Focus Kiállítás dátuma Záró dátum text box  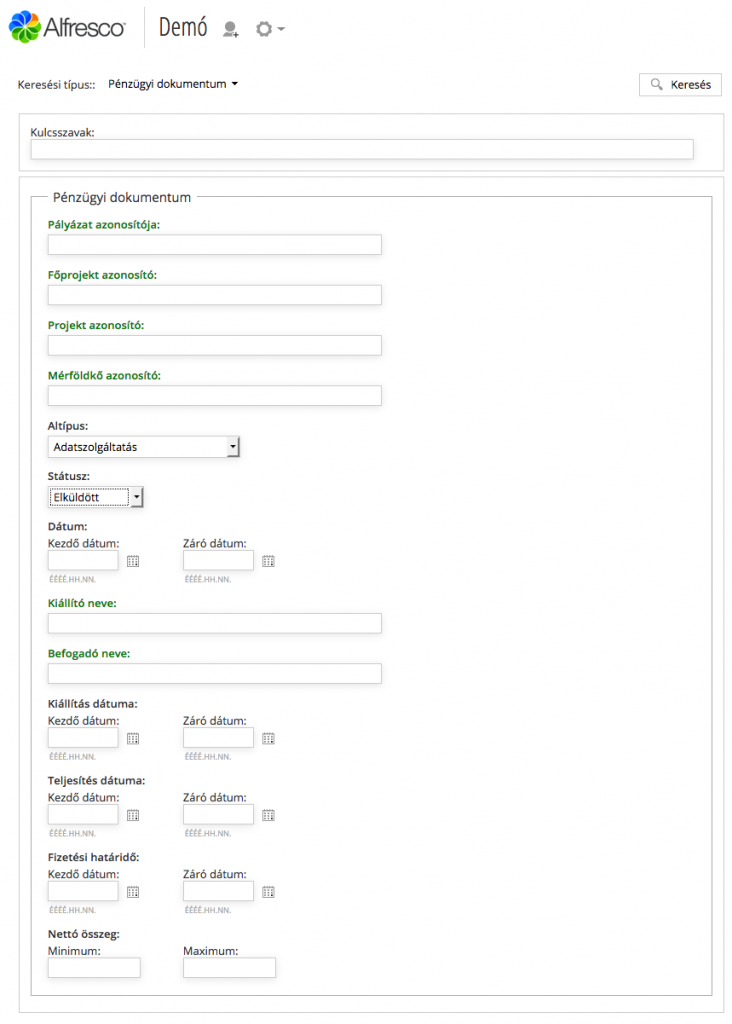(x=218, y=737)
